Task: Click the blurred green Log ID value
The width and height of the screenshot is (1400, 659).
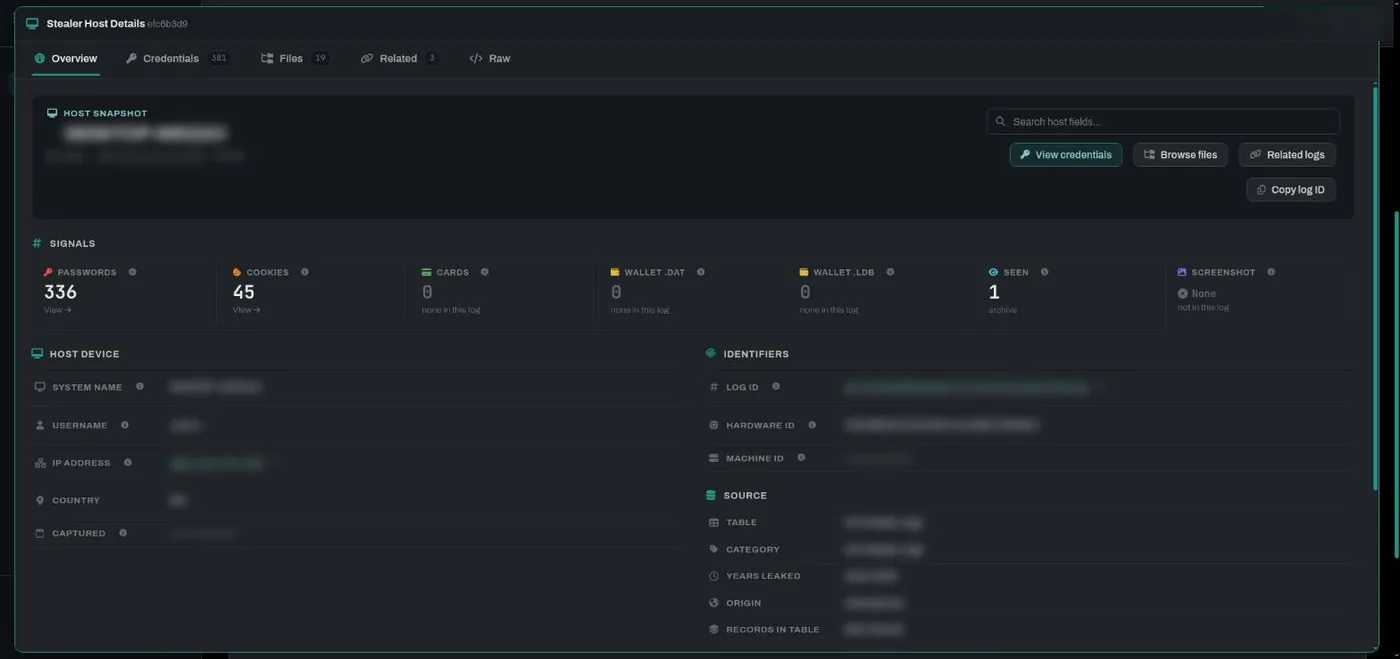Action: (966, 387)
